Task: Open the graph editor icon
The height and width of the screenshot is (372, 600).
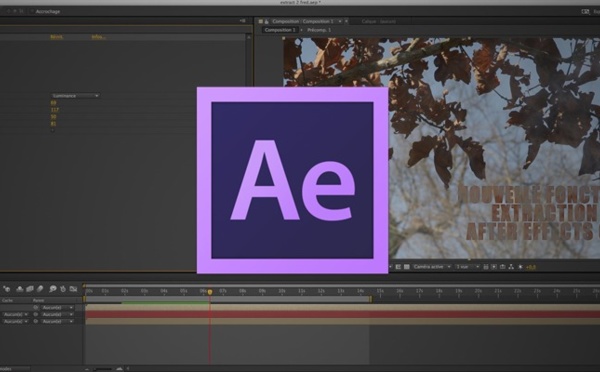Action: click(73, 289)
